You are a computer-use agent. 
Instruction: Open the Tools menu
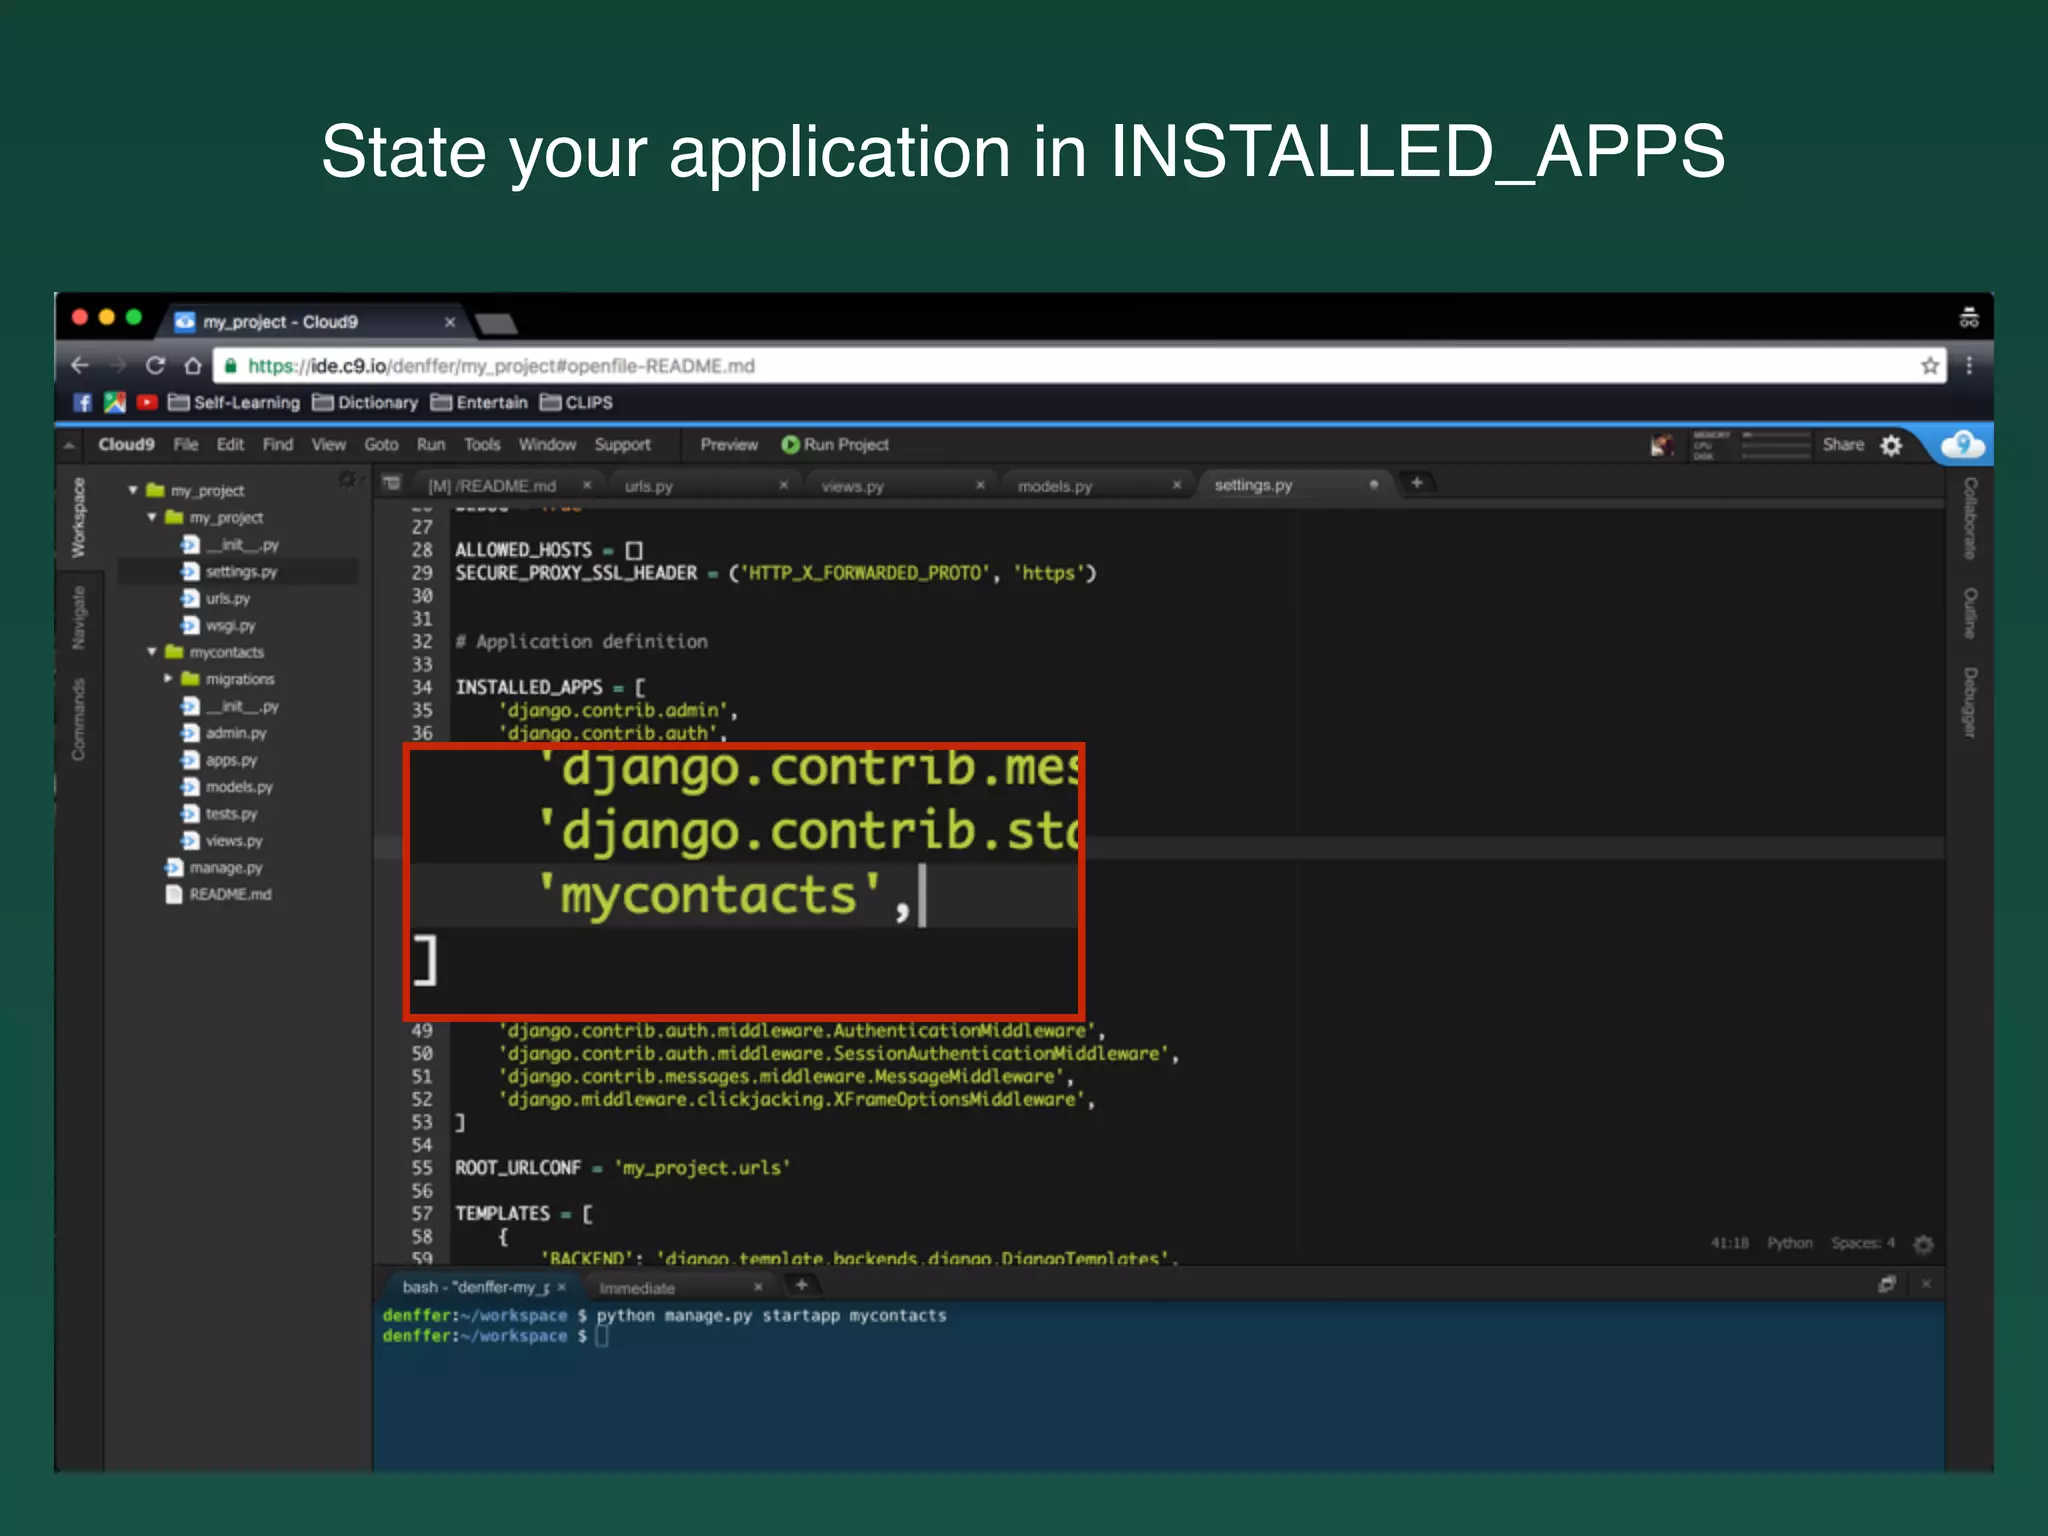coord(481,445)
